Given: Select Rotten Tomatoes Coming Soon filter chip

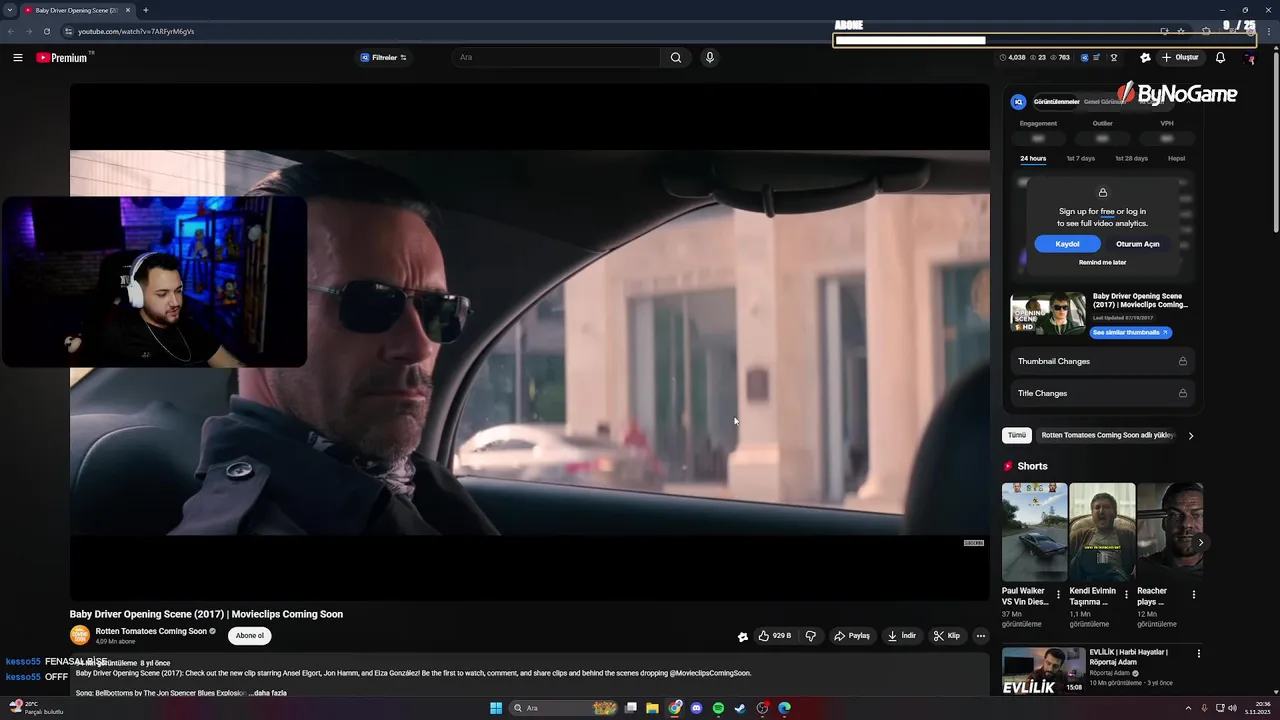Looking at the screenshot, I should tap(1107, 435).
